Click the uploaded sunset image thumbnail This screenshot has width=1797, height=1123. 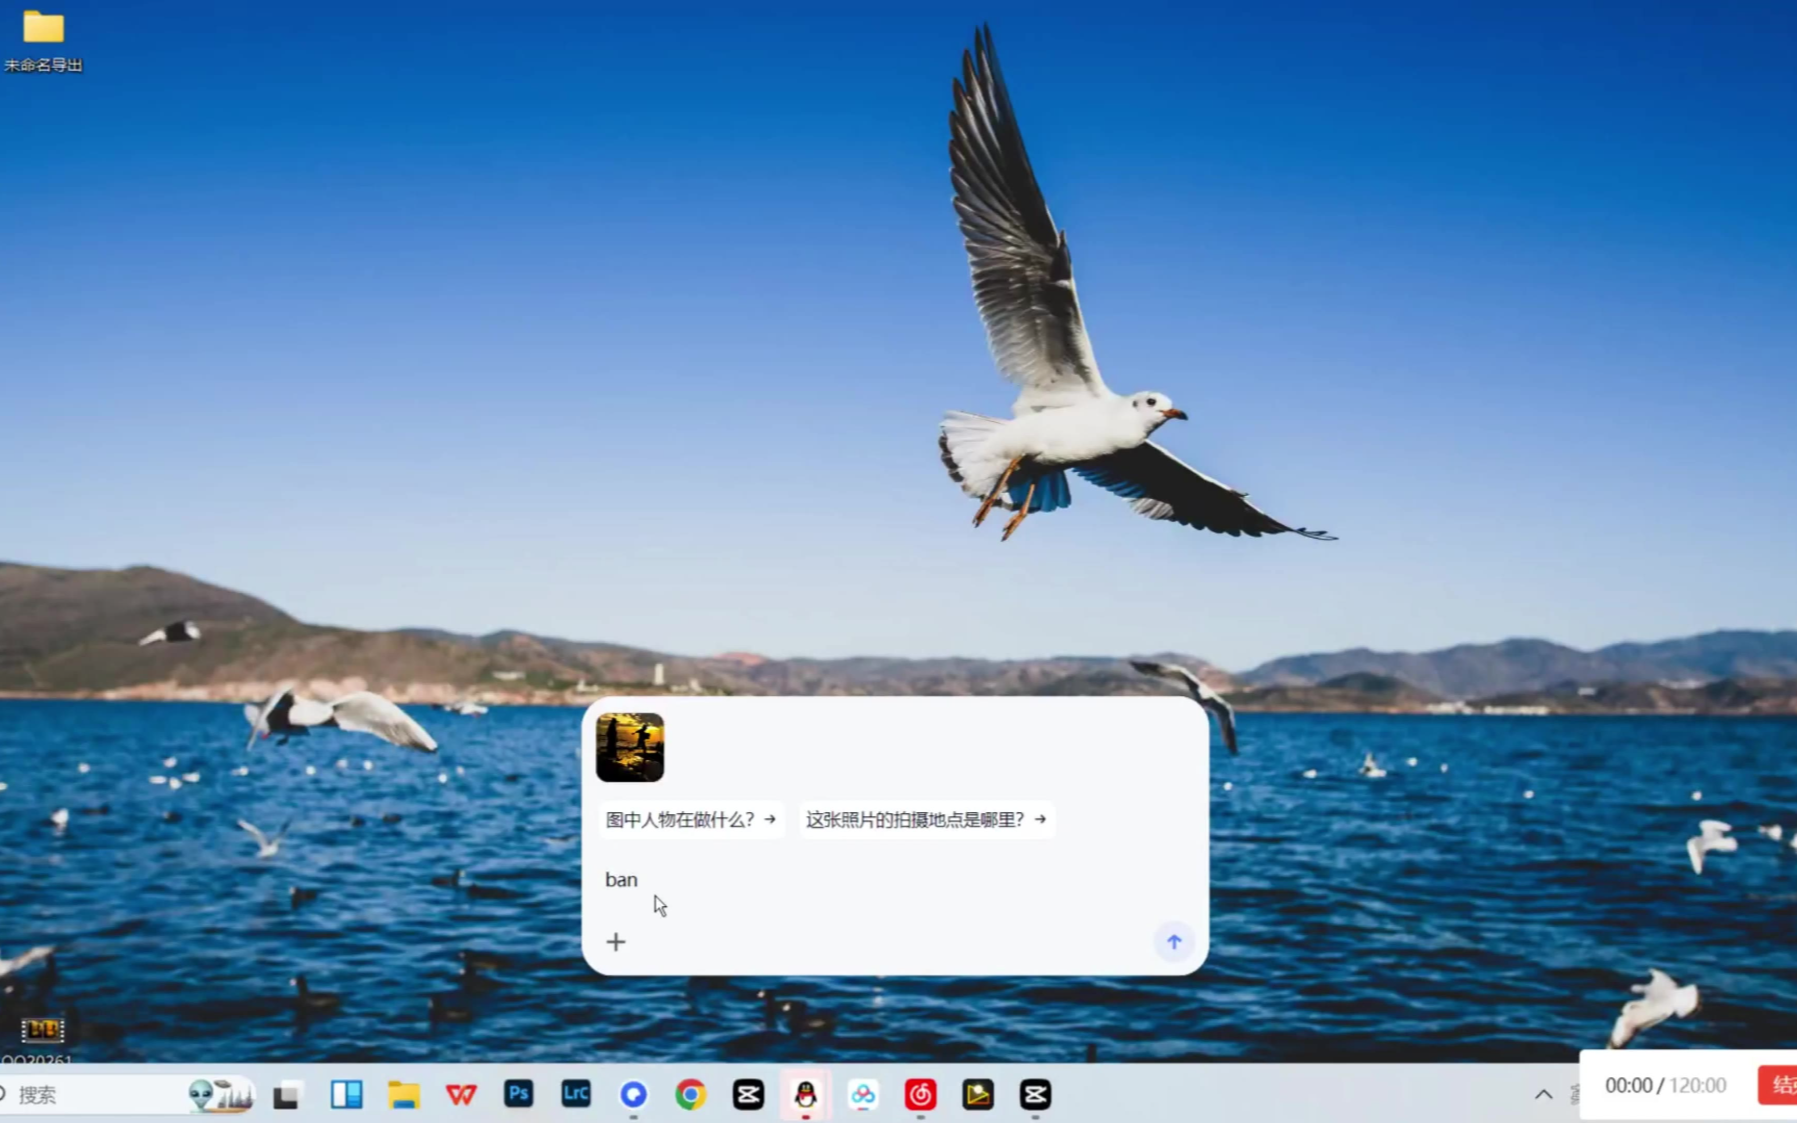(630, 748)
